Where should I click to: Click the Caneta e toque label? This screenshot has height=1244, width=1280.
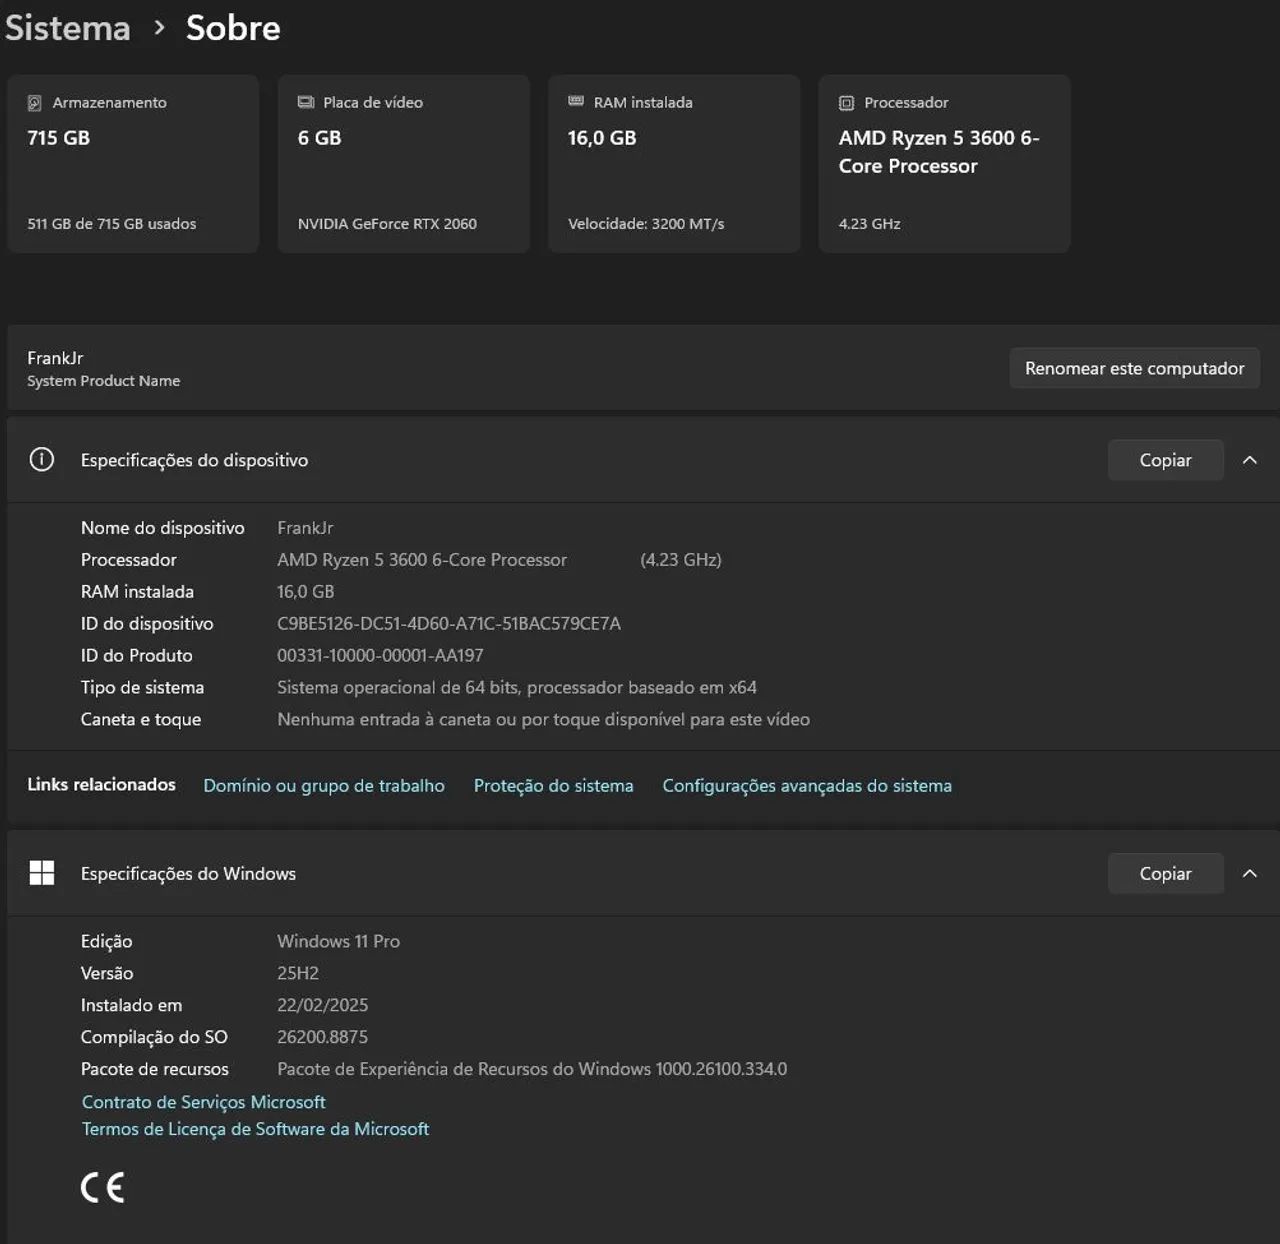pyautogui.click(x=141, y=720)
